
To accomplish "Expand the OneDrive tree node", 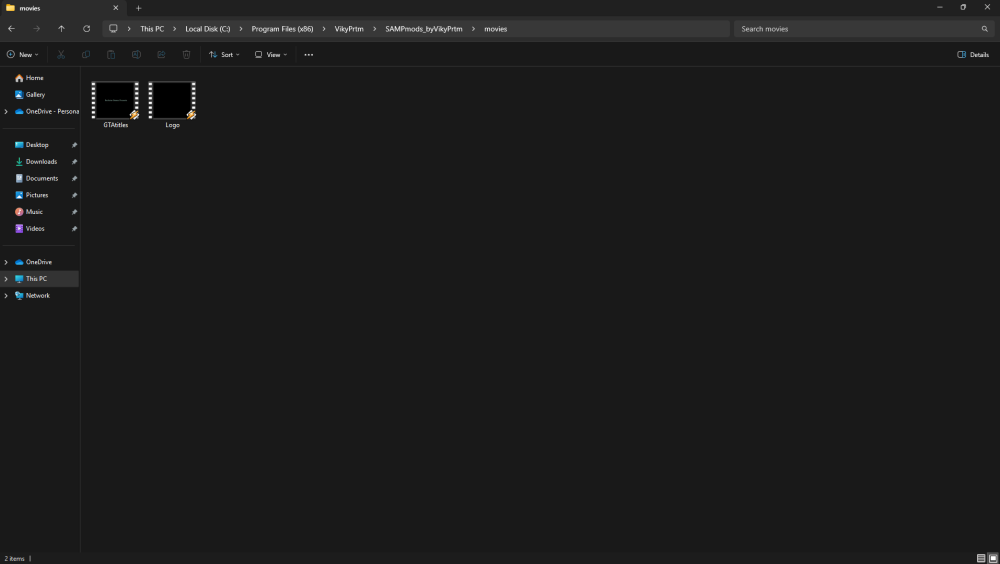I will pos(6,262).
